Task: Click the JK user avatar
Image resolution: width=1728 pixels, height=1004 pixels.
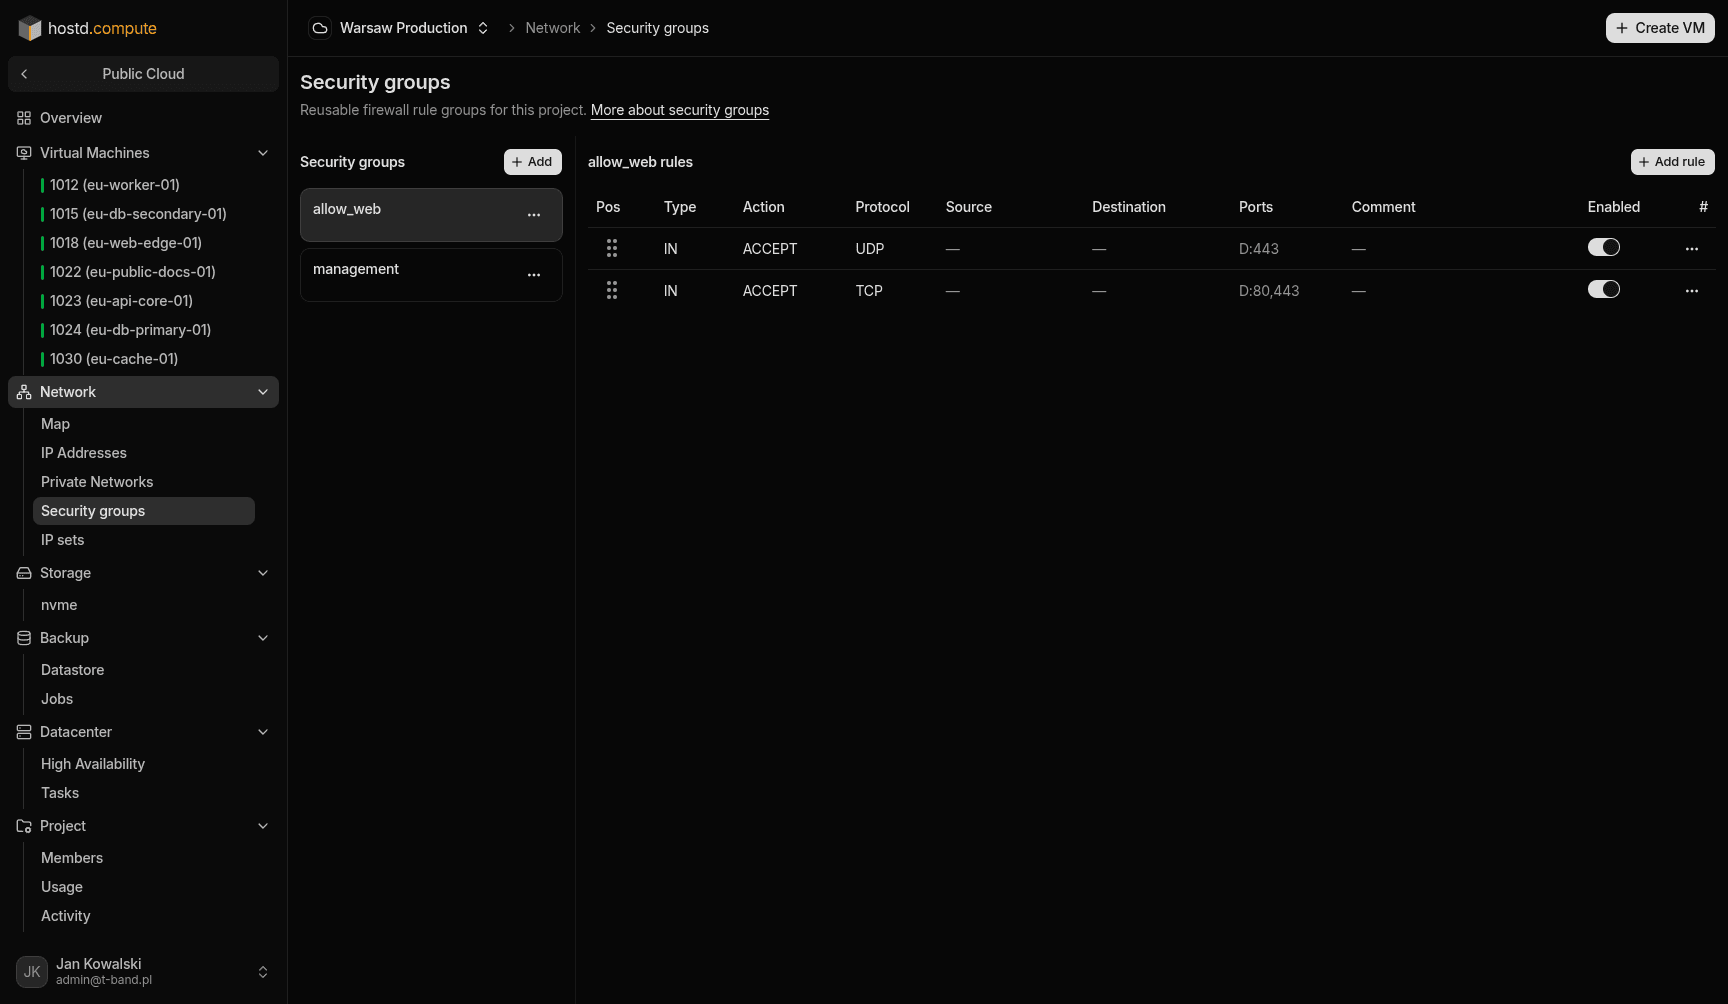Action: coord(32,972)
